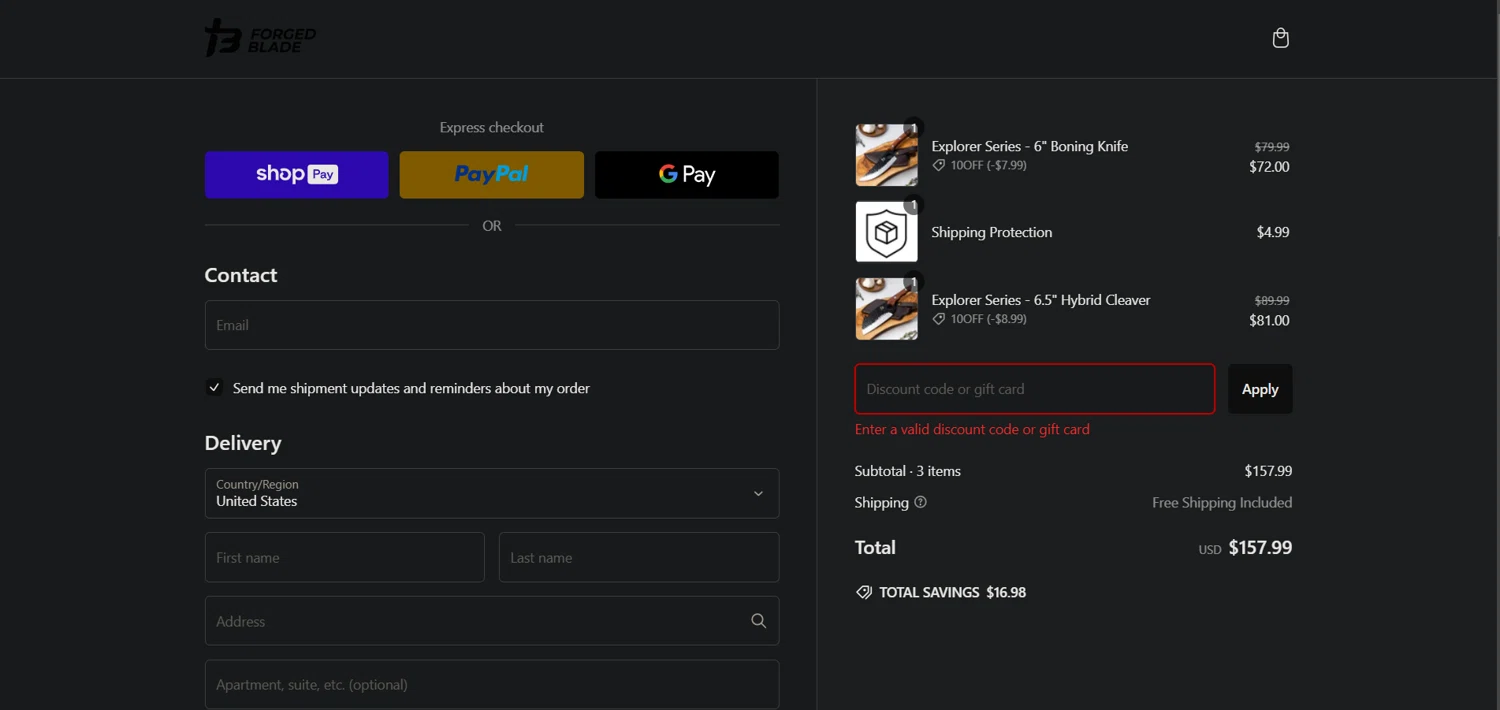Click the 'Enter a valid discount code' error text
The image size is (1500, 710).
[972, 429]
